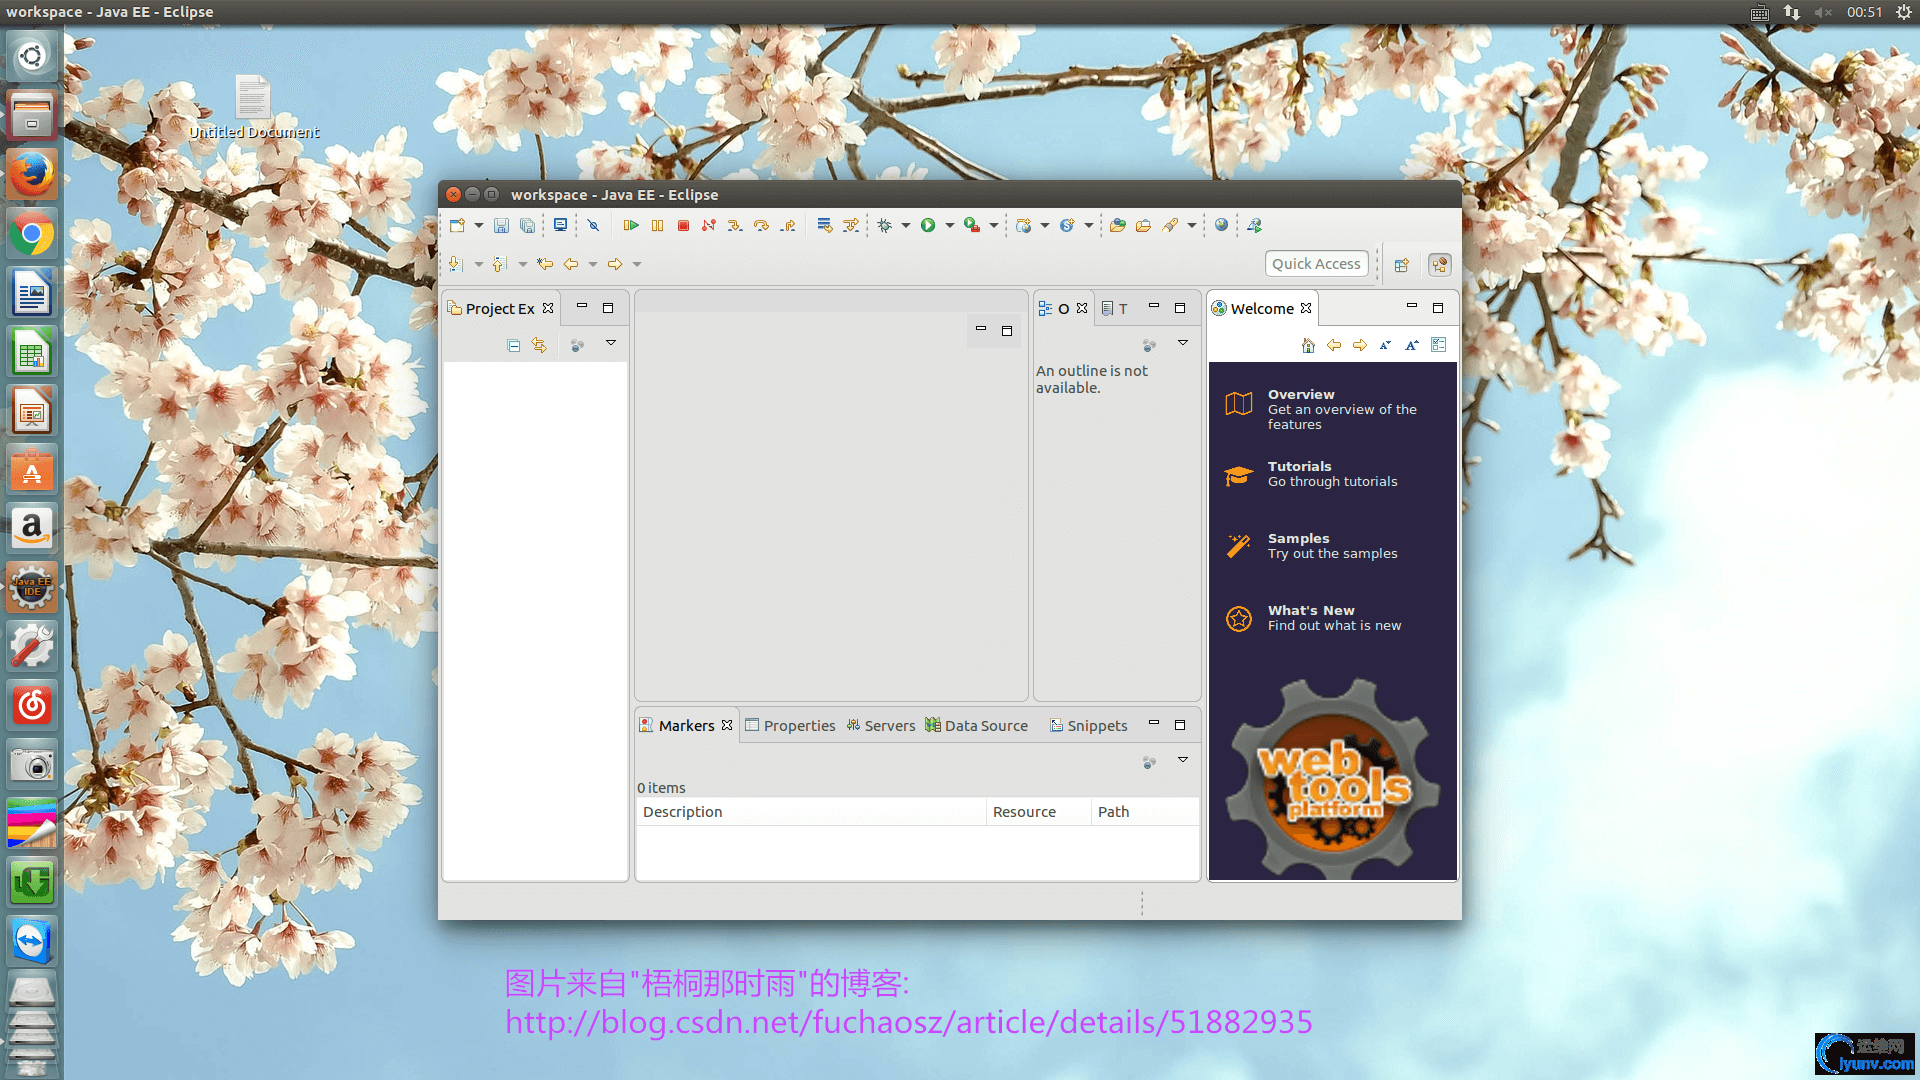Image resolution: width=1920 pixels, height=1080 pixels.
Task: Switch to the Snippets tab
Action: (x=1089, y=726)
